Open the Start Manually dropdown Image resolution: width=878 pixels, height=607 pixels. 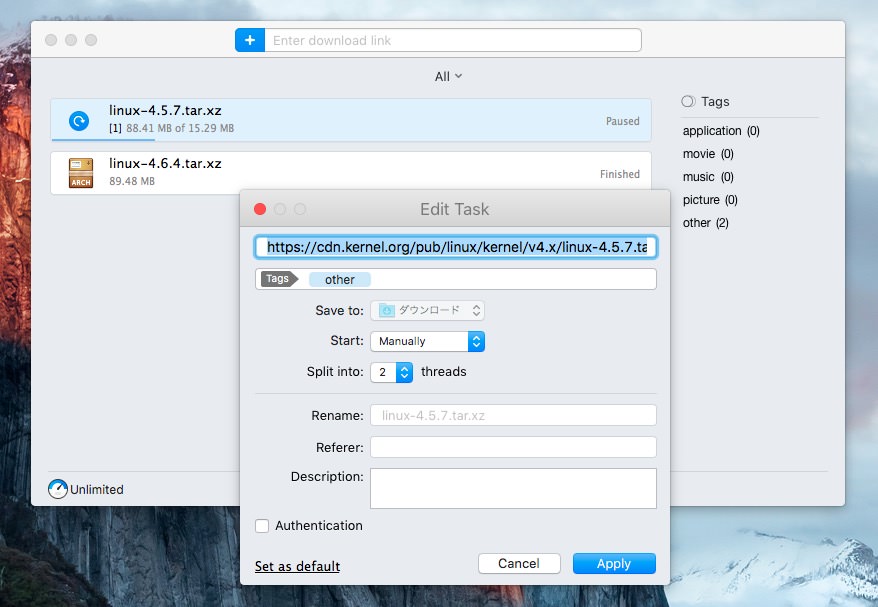(427, 341)
